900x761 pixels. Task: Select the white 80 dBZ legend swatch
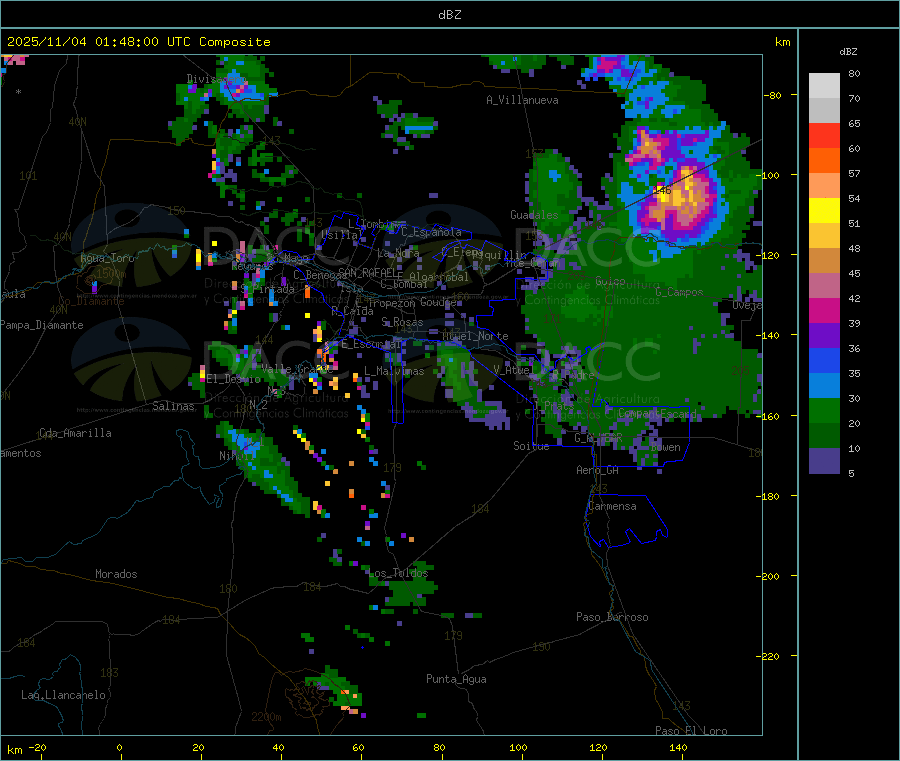(824, 86)
